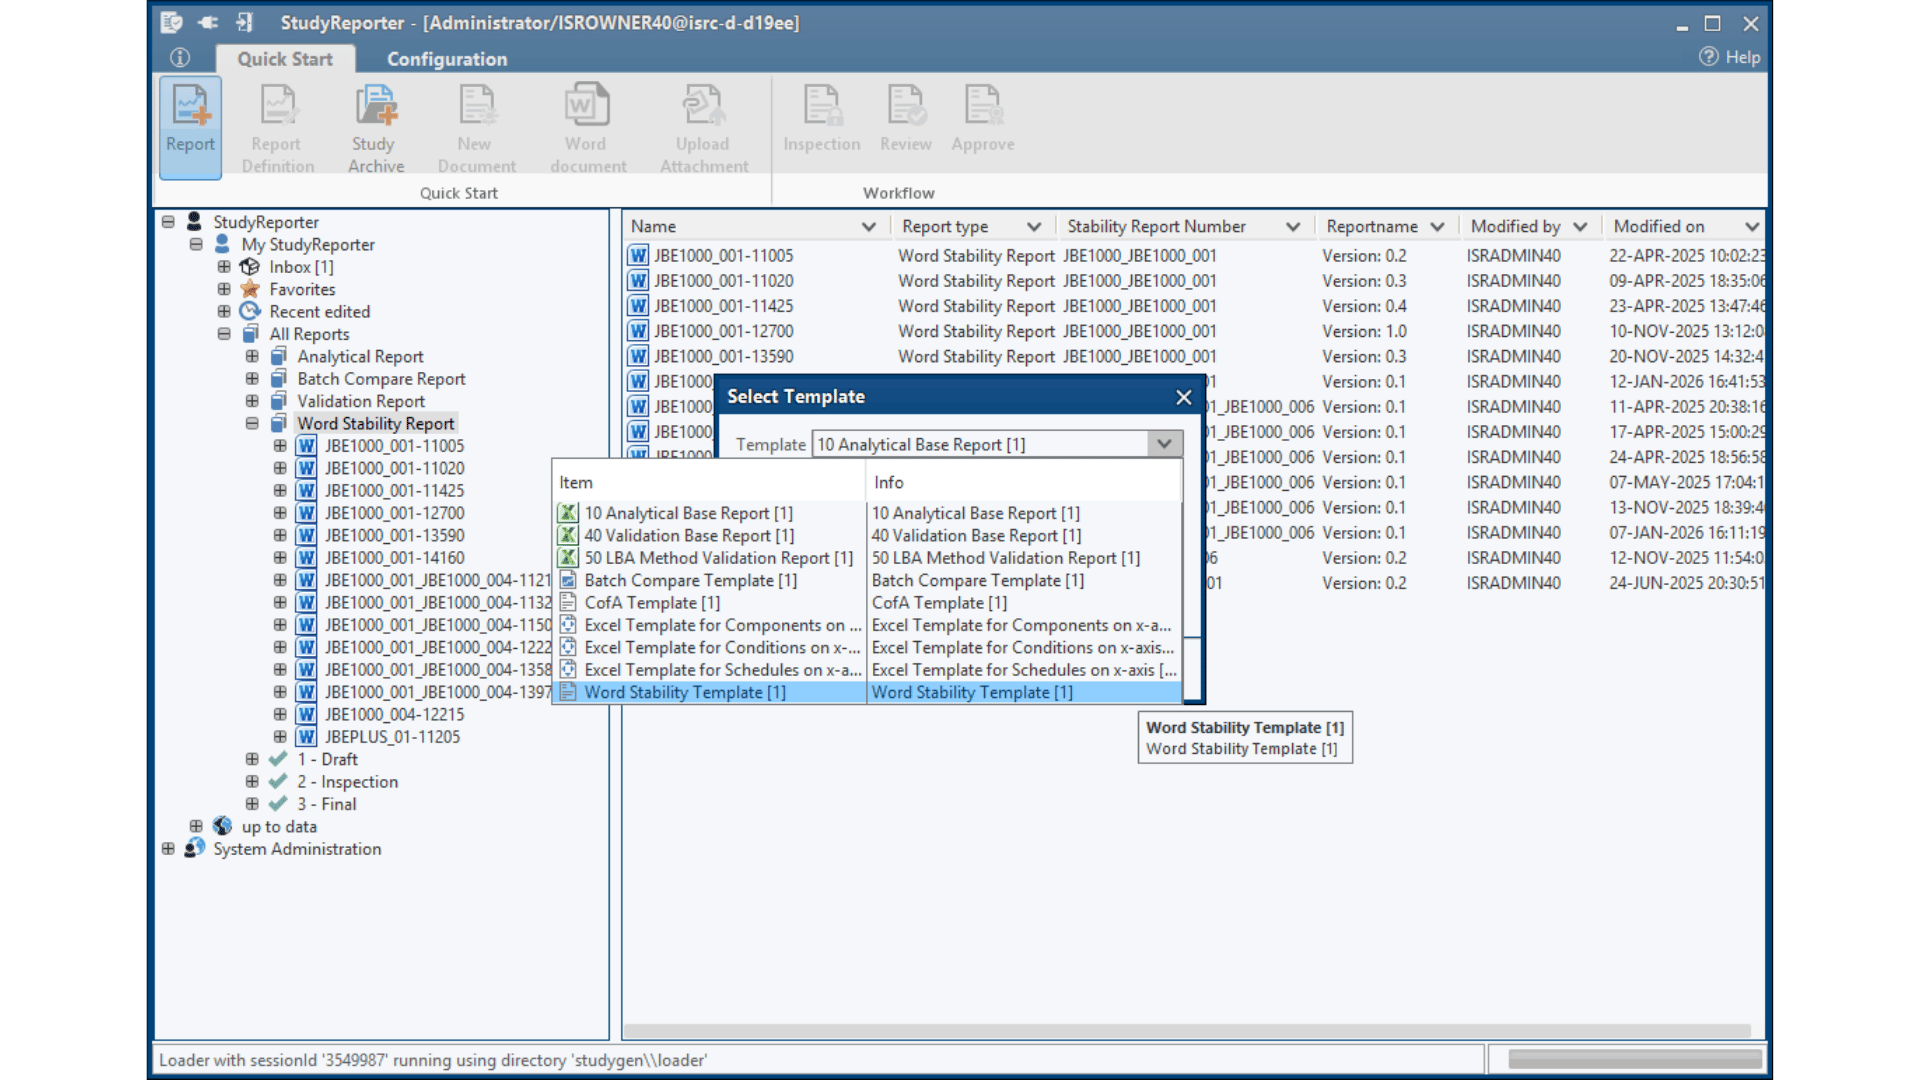Screen dimensions: 1920x1080
Task: Click the horizontal scrollbar under report list
Action: pyautogui.click(x=1186, y=1030)
